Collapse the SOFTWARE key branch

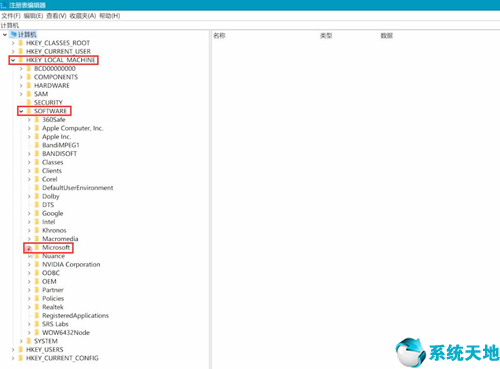click(21, 111)
